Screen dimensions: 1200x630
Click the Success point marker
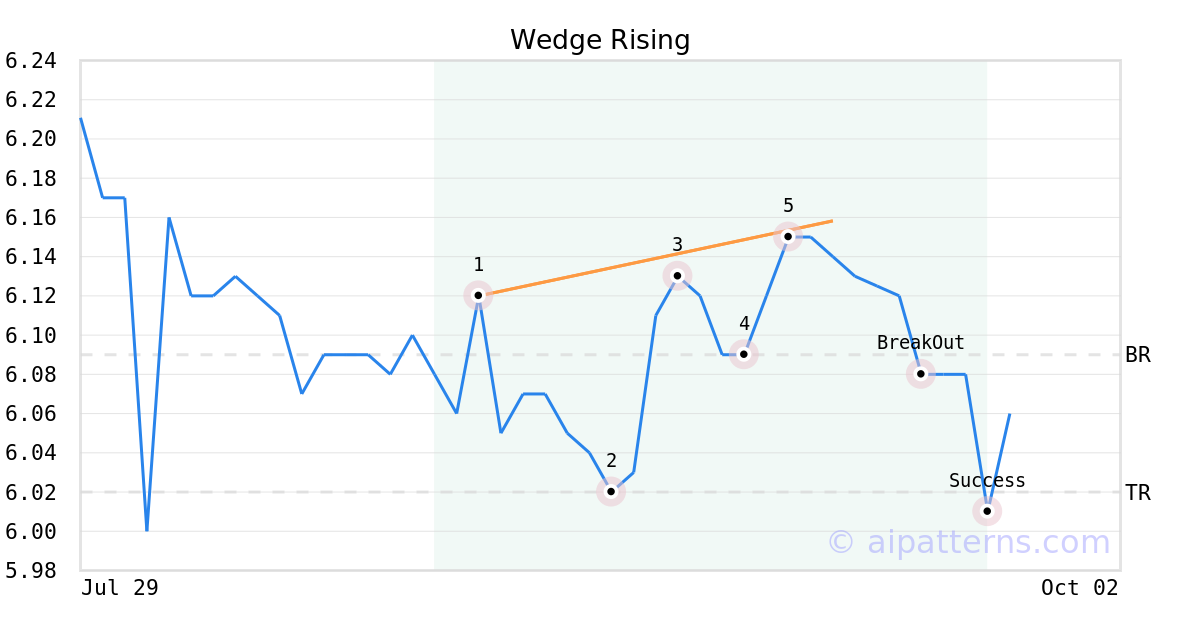[x=987, y=511]
